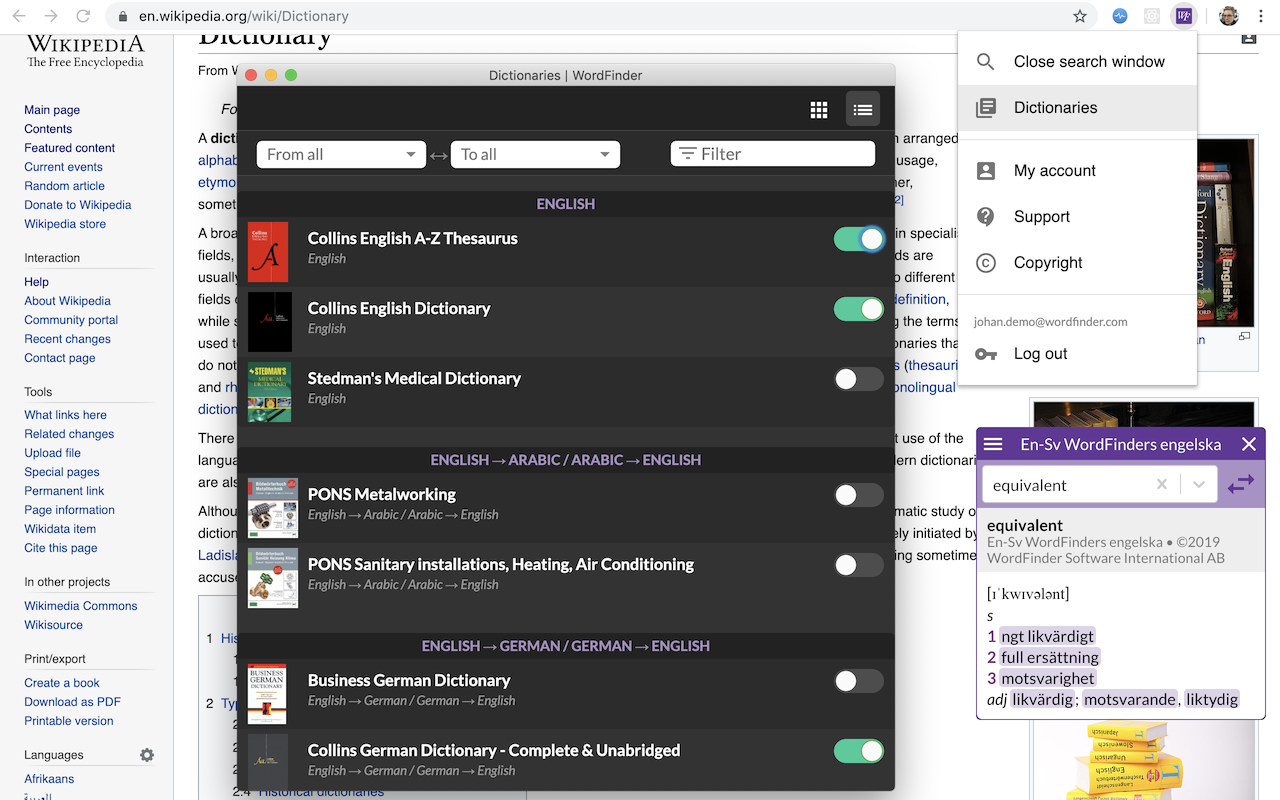Click 'Download as PDF' link
Screen dimensions: 1280x800
[72, 702]
